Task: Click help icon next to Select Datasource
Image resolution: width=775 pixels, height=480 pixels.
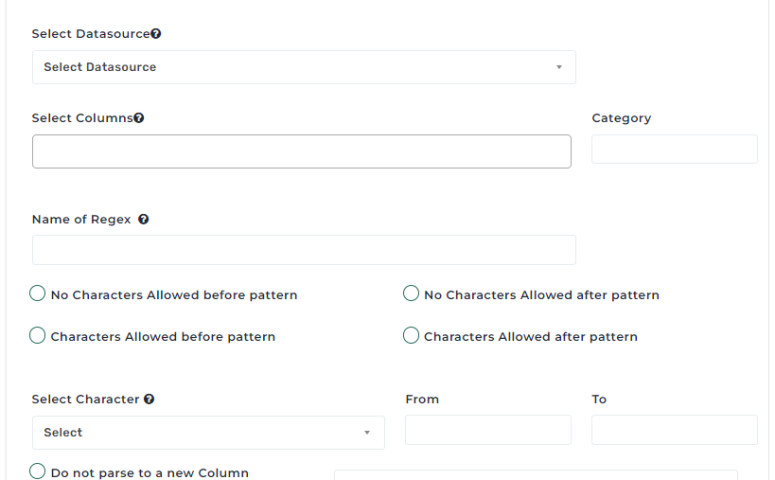Action: coord(156,34)
